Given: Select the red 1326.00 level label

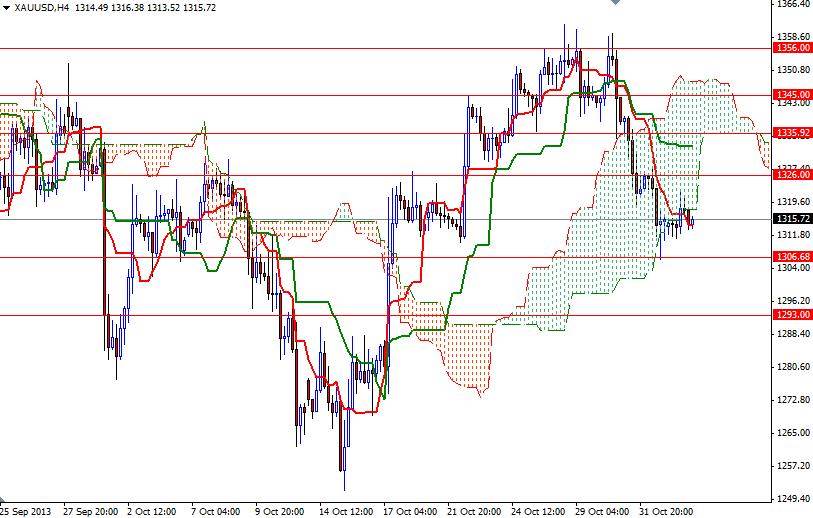Looking at the screenshot, I should pos(793,175).
